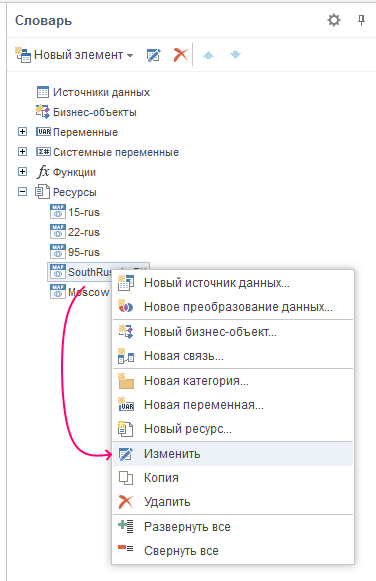376x581 pixels.
Task: Choose Удалить in the context menu
Action: pyautogui.click(x=233, y=502)
